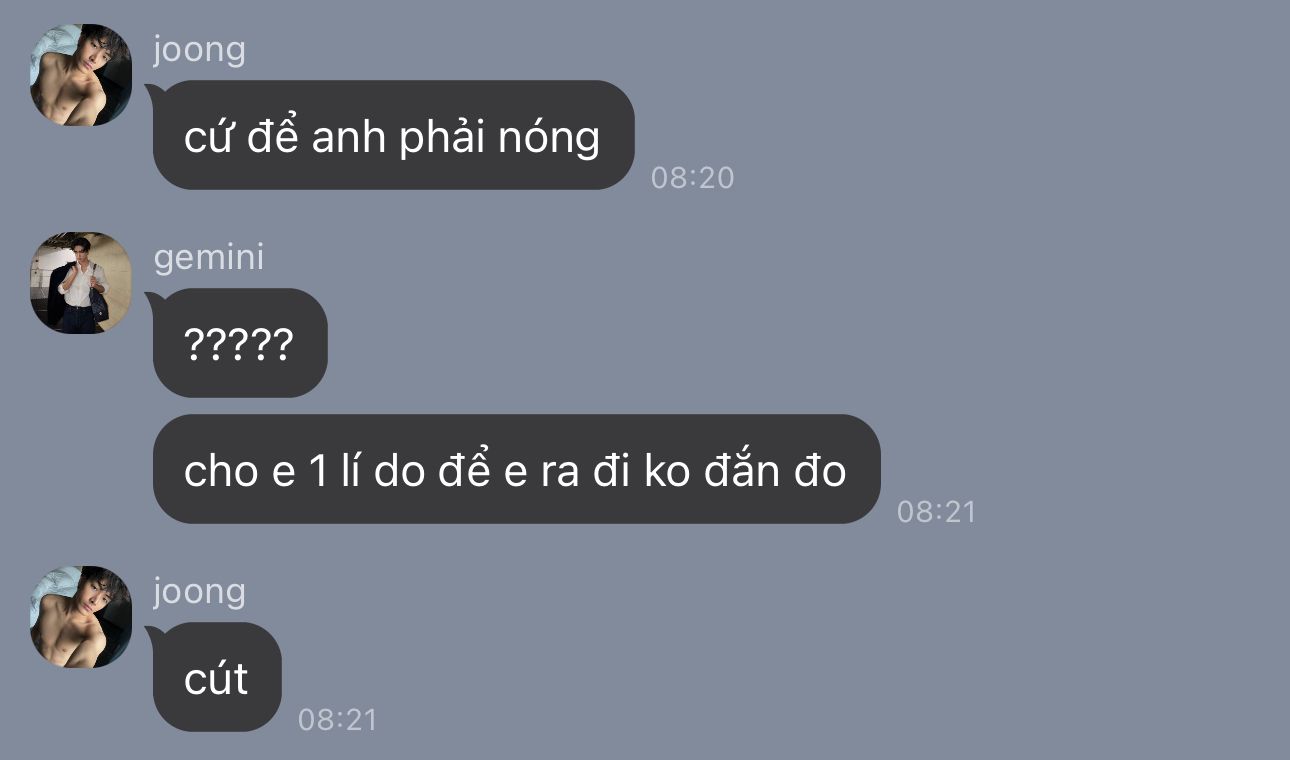
Task: Select the "cho e 1 lí do" message bubble
Action: point(516,469)
